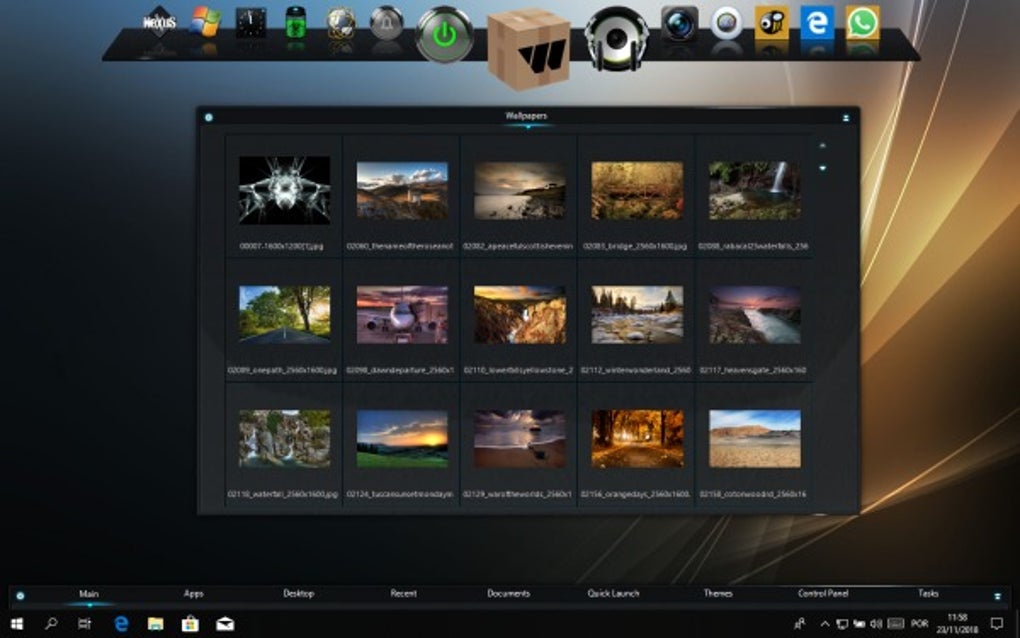1020x638 pixels.
Task: Open WhatsApp from the dock
Action: tap(863, 23)
